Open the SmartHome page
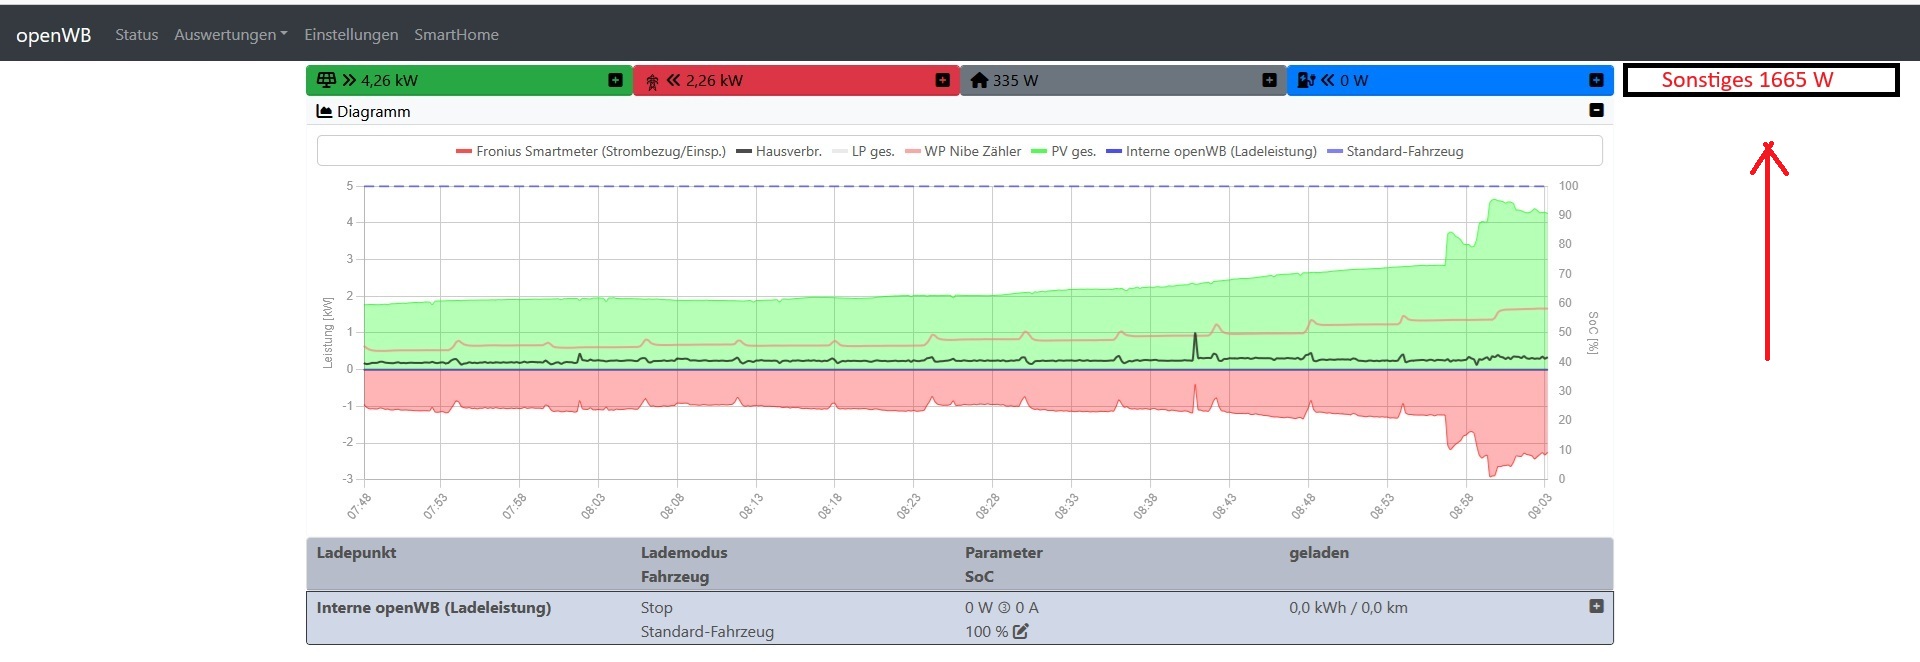 tap(456, 35)
